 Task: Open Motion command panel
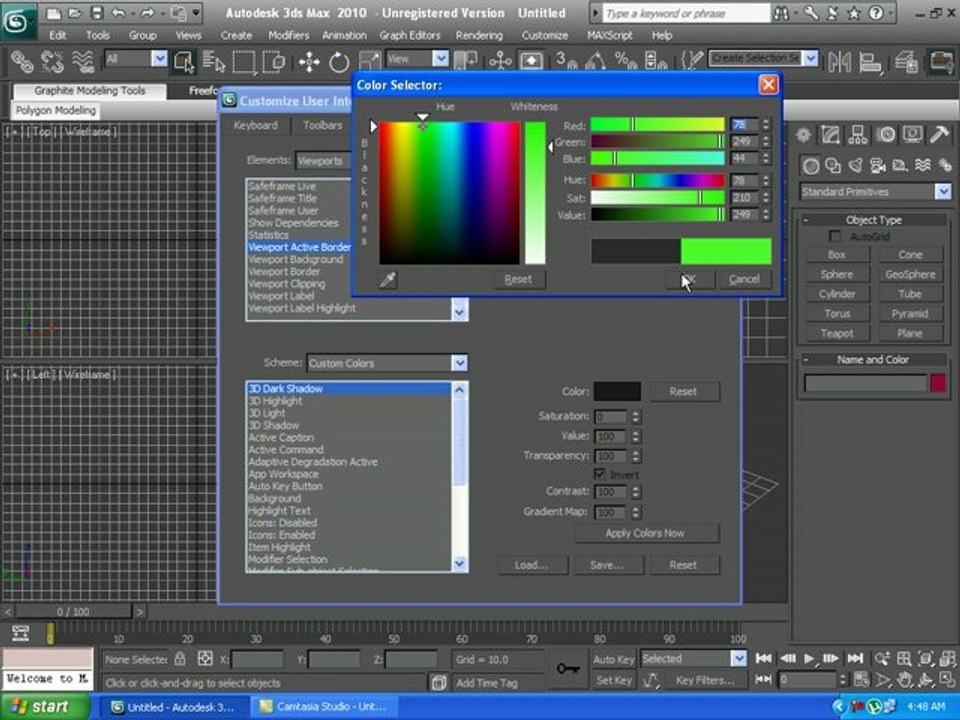(885, 134)
